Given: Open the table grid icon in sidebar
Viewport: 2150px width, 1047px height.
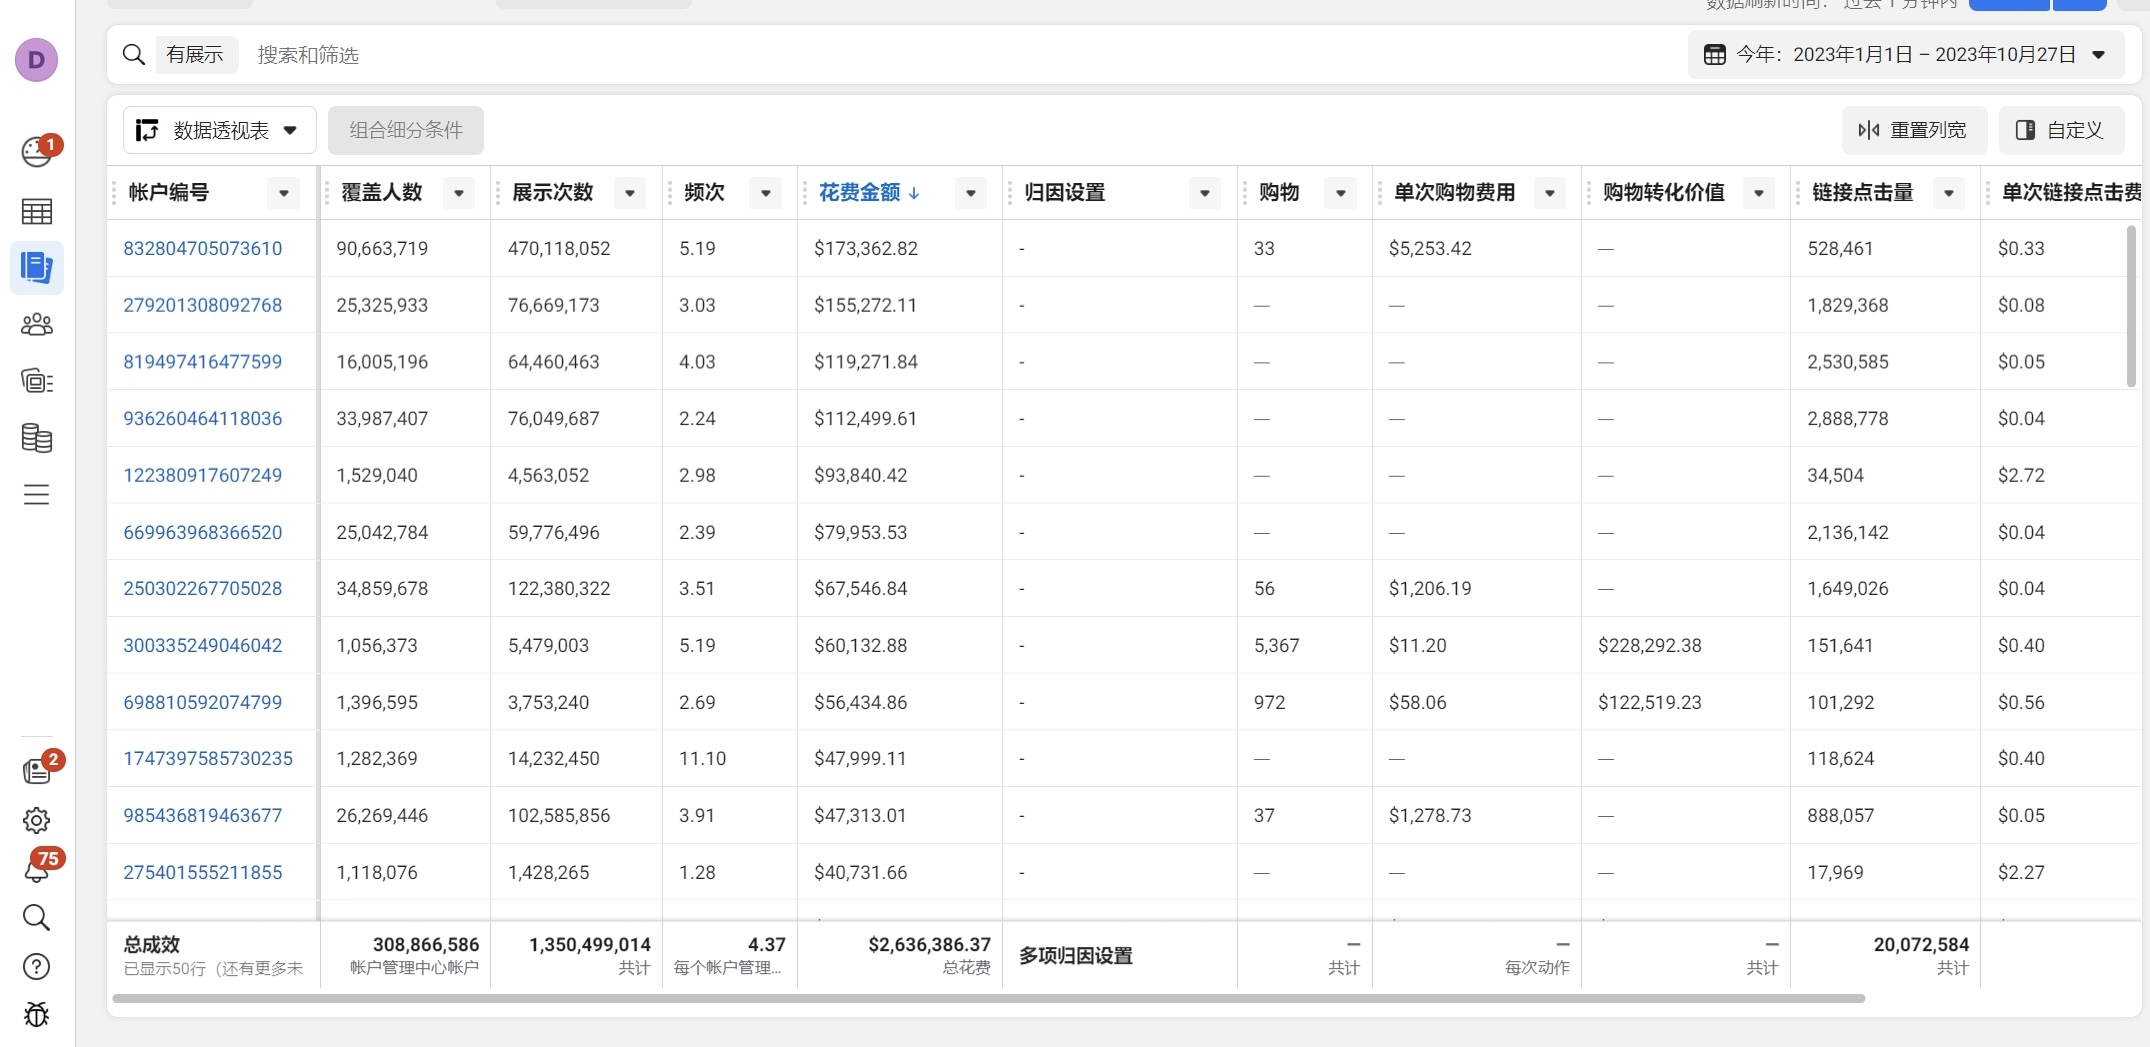Looking at the screenshot, I should click(36, 212).
